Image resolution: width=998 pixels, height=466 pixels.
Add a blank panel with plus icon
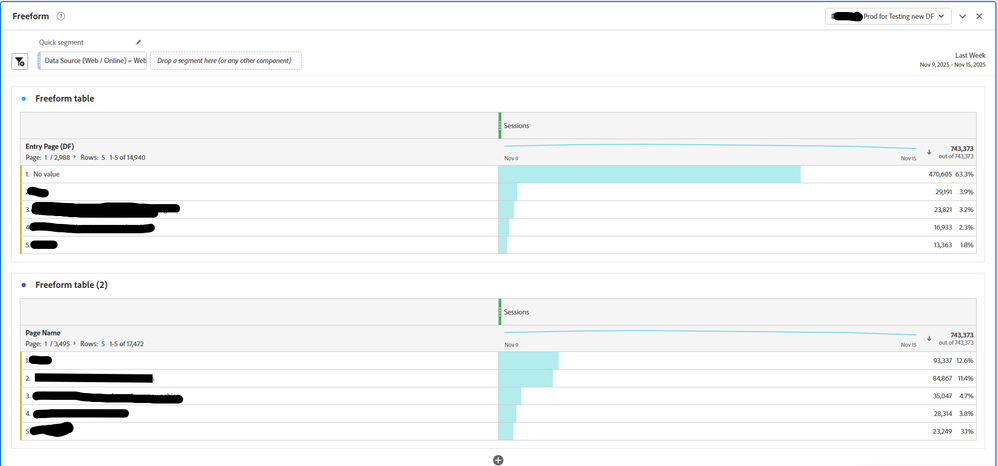[498, 460]
